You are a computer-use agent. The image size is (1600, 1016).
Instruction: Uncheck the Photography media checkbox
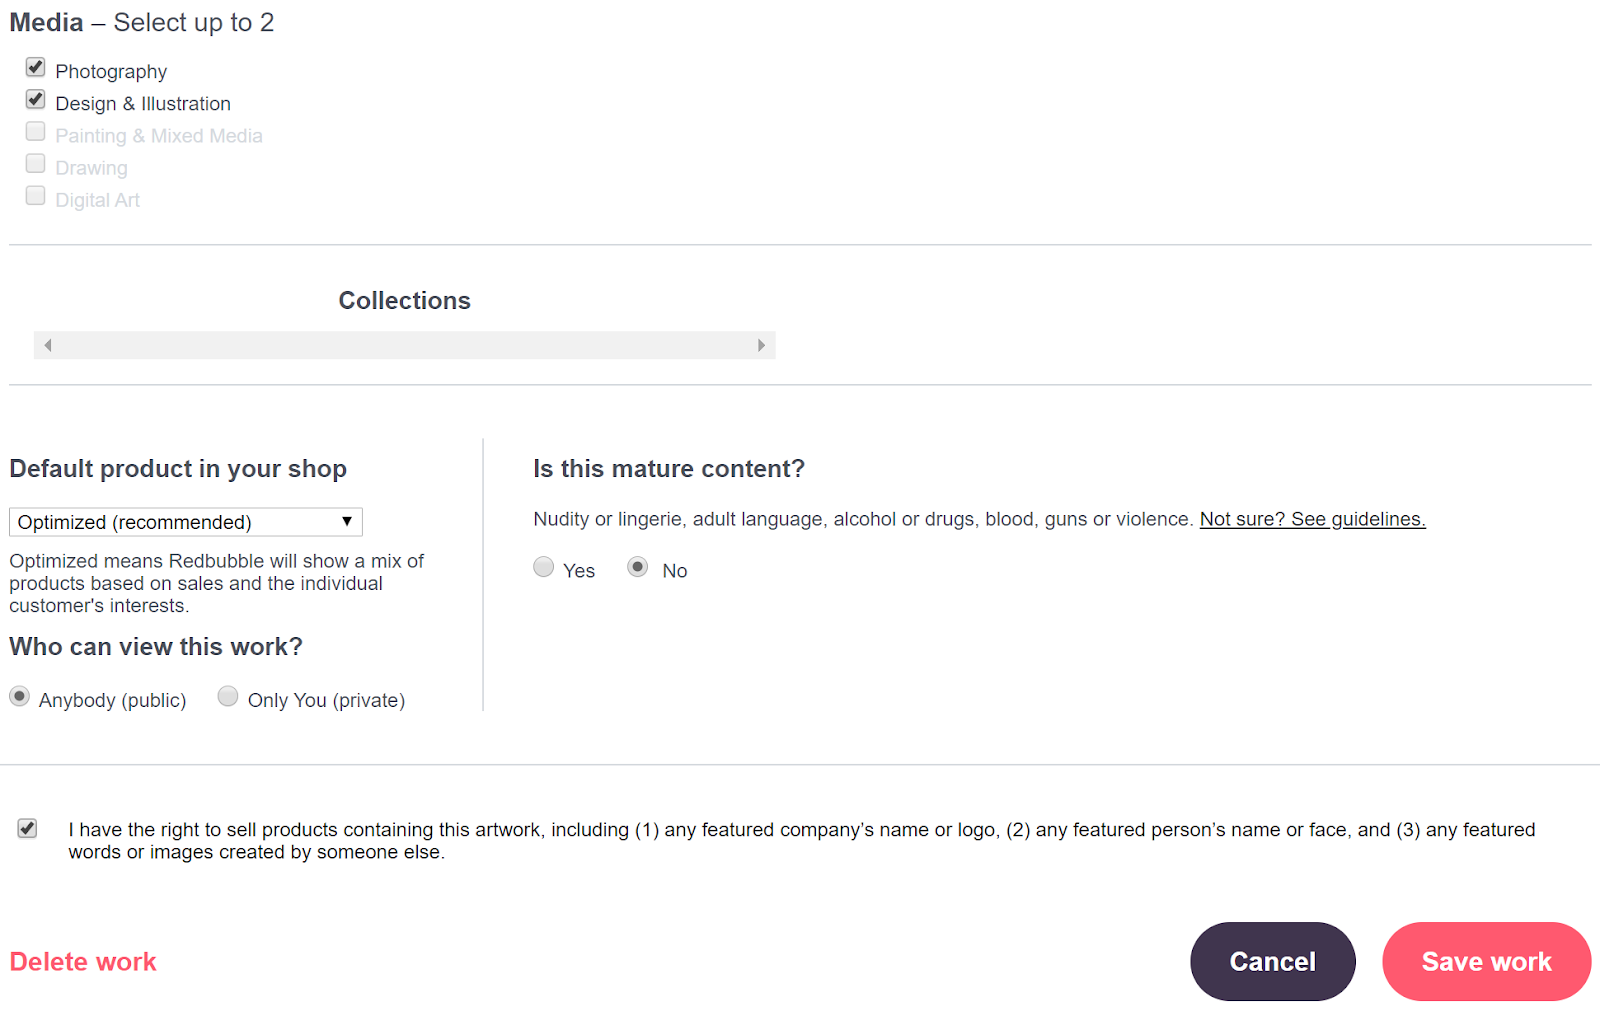coord(36,68)
